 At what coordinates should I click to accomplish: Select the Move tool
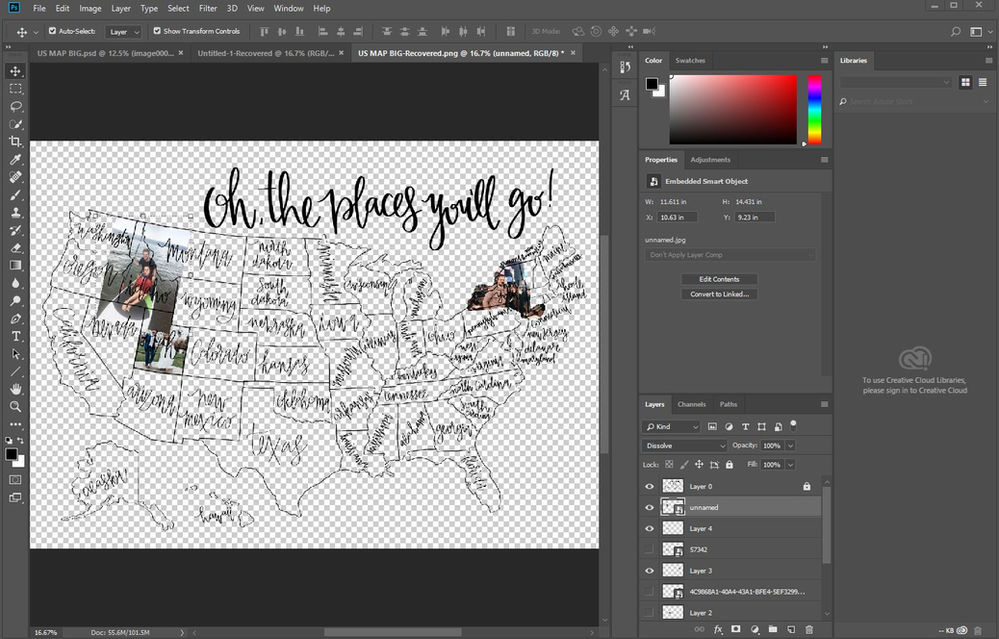(15, 71)
